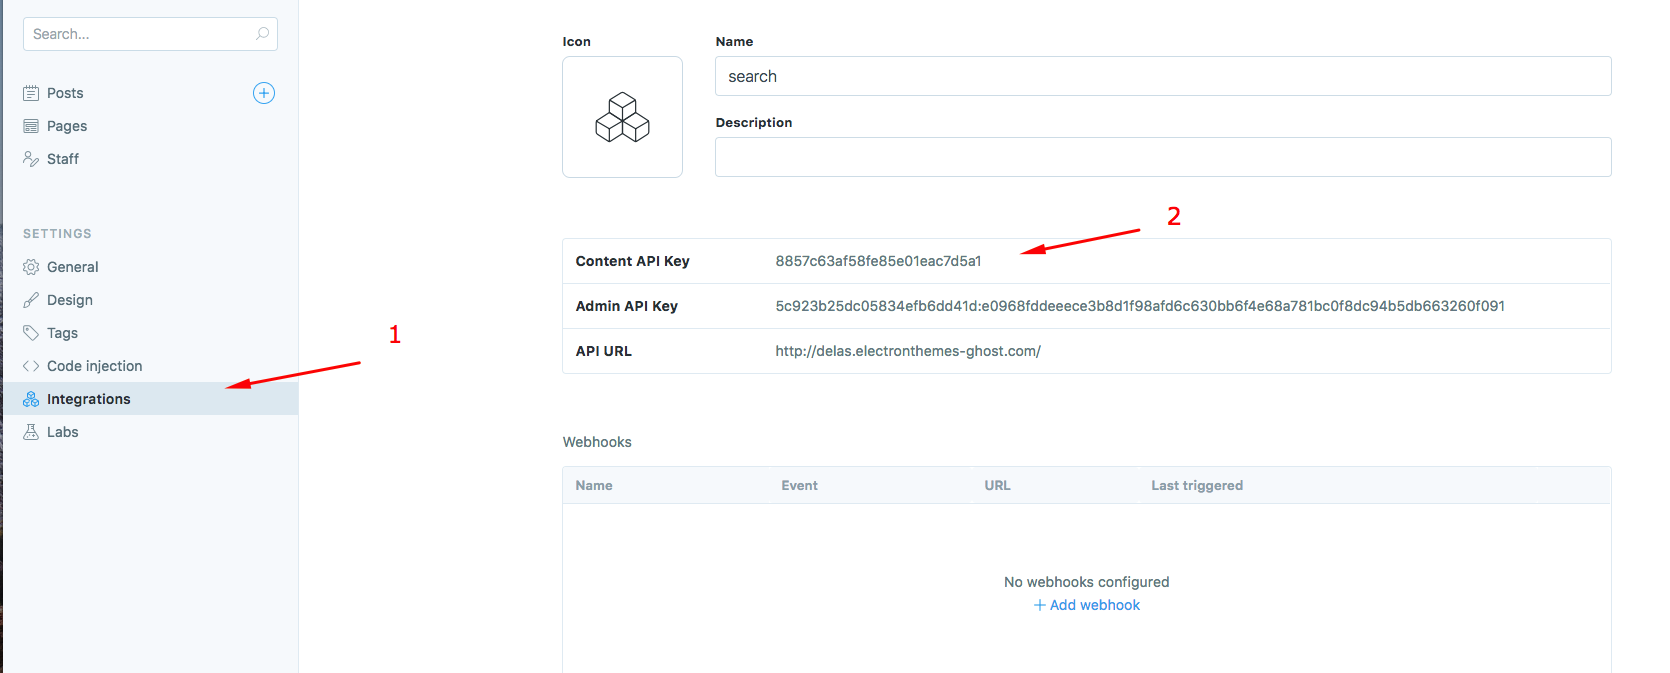Click the Staff people icon
This screenshot has height=673, width=1670.
pyautogui.click(x=31, y=159)
